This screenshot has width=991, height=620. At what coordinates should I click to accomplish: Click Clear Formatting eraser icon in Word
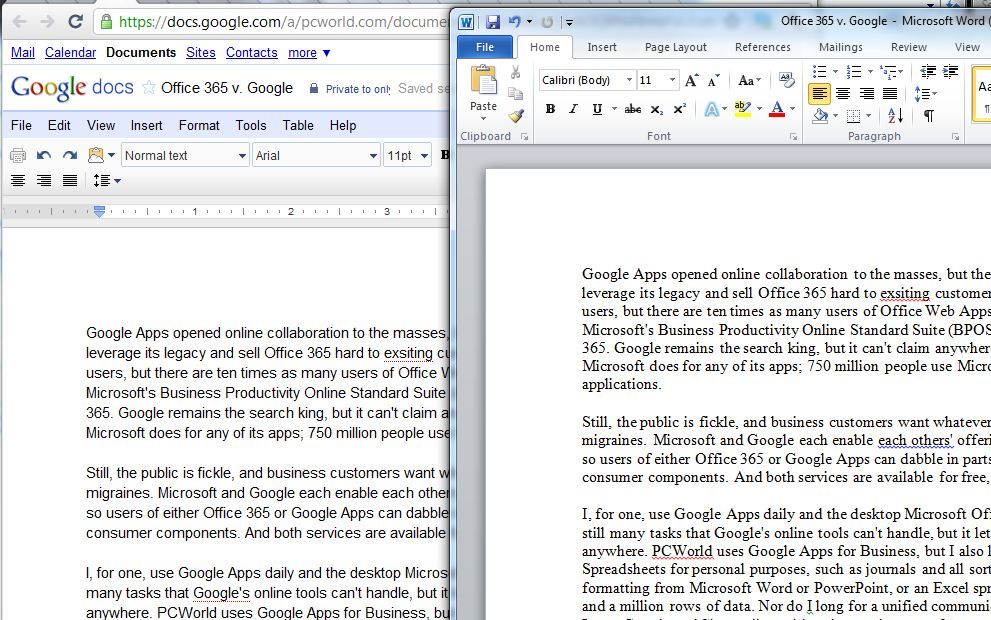tap(787, 80)
